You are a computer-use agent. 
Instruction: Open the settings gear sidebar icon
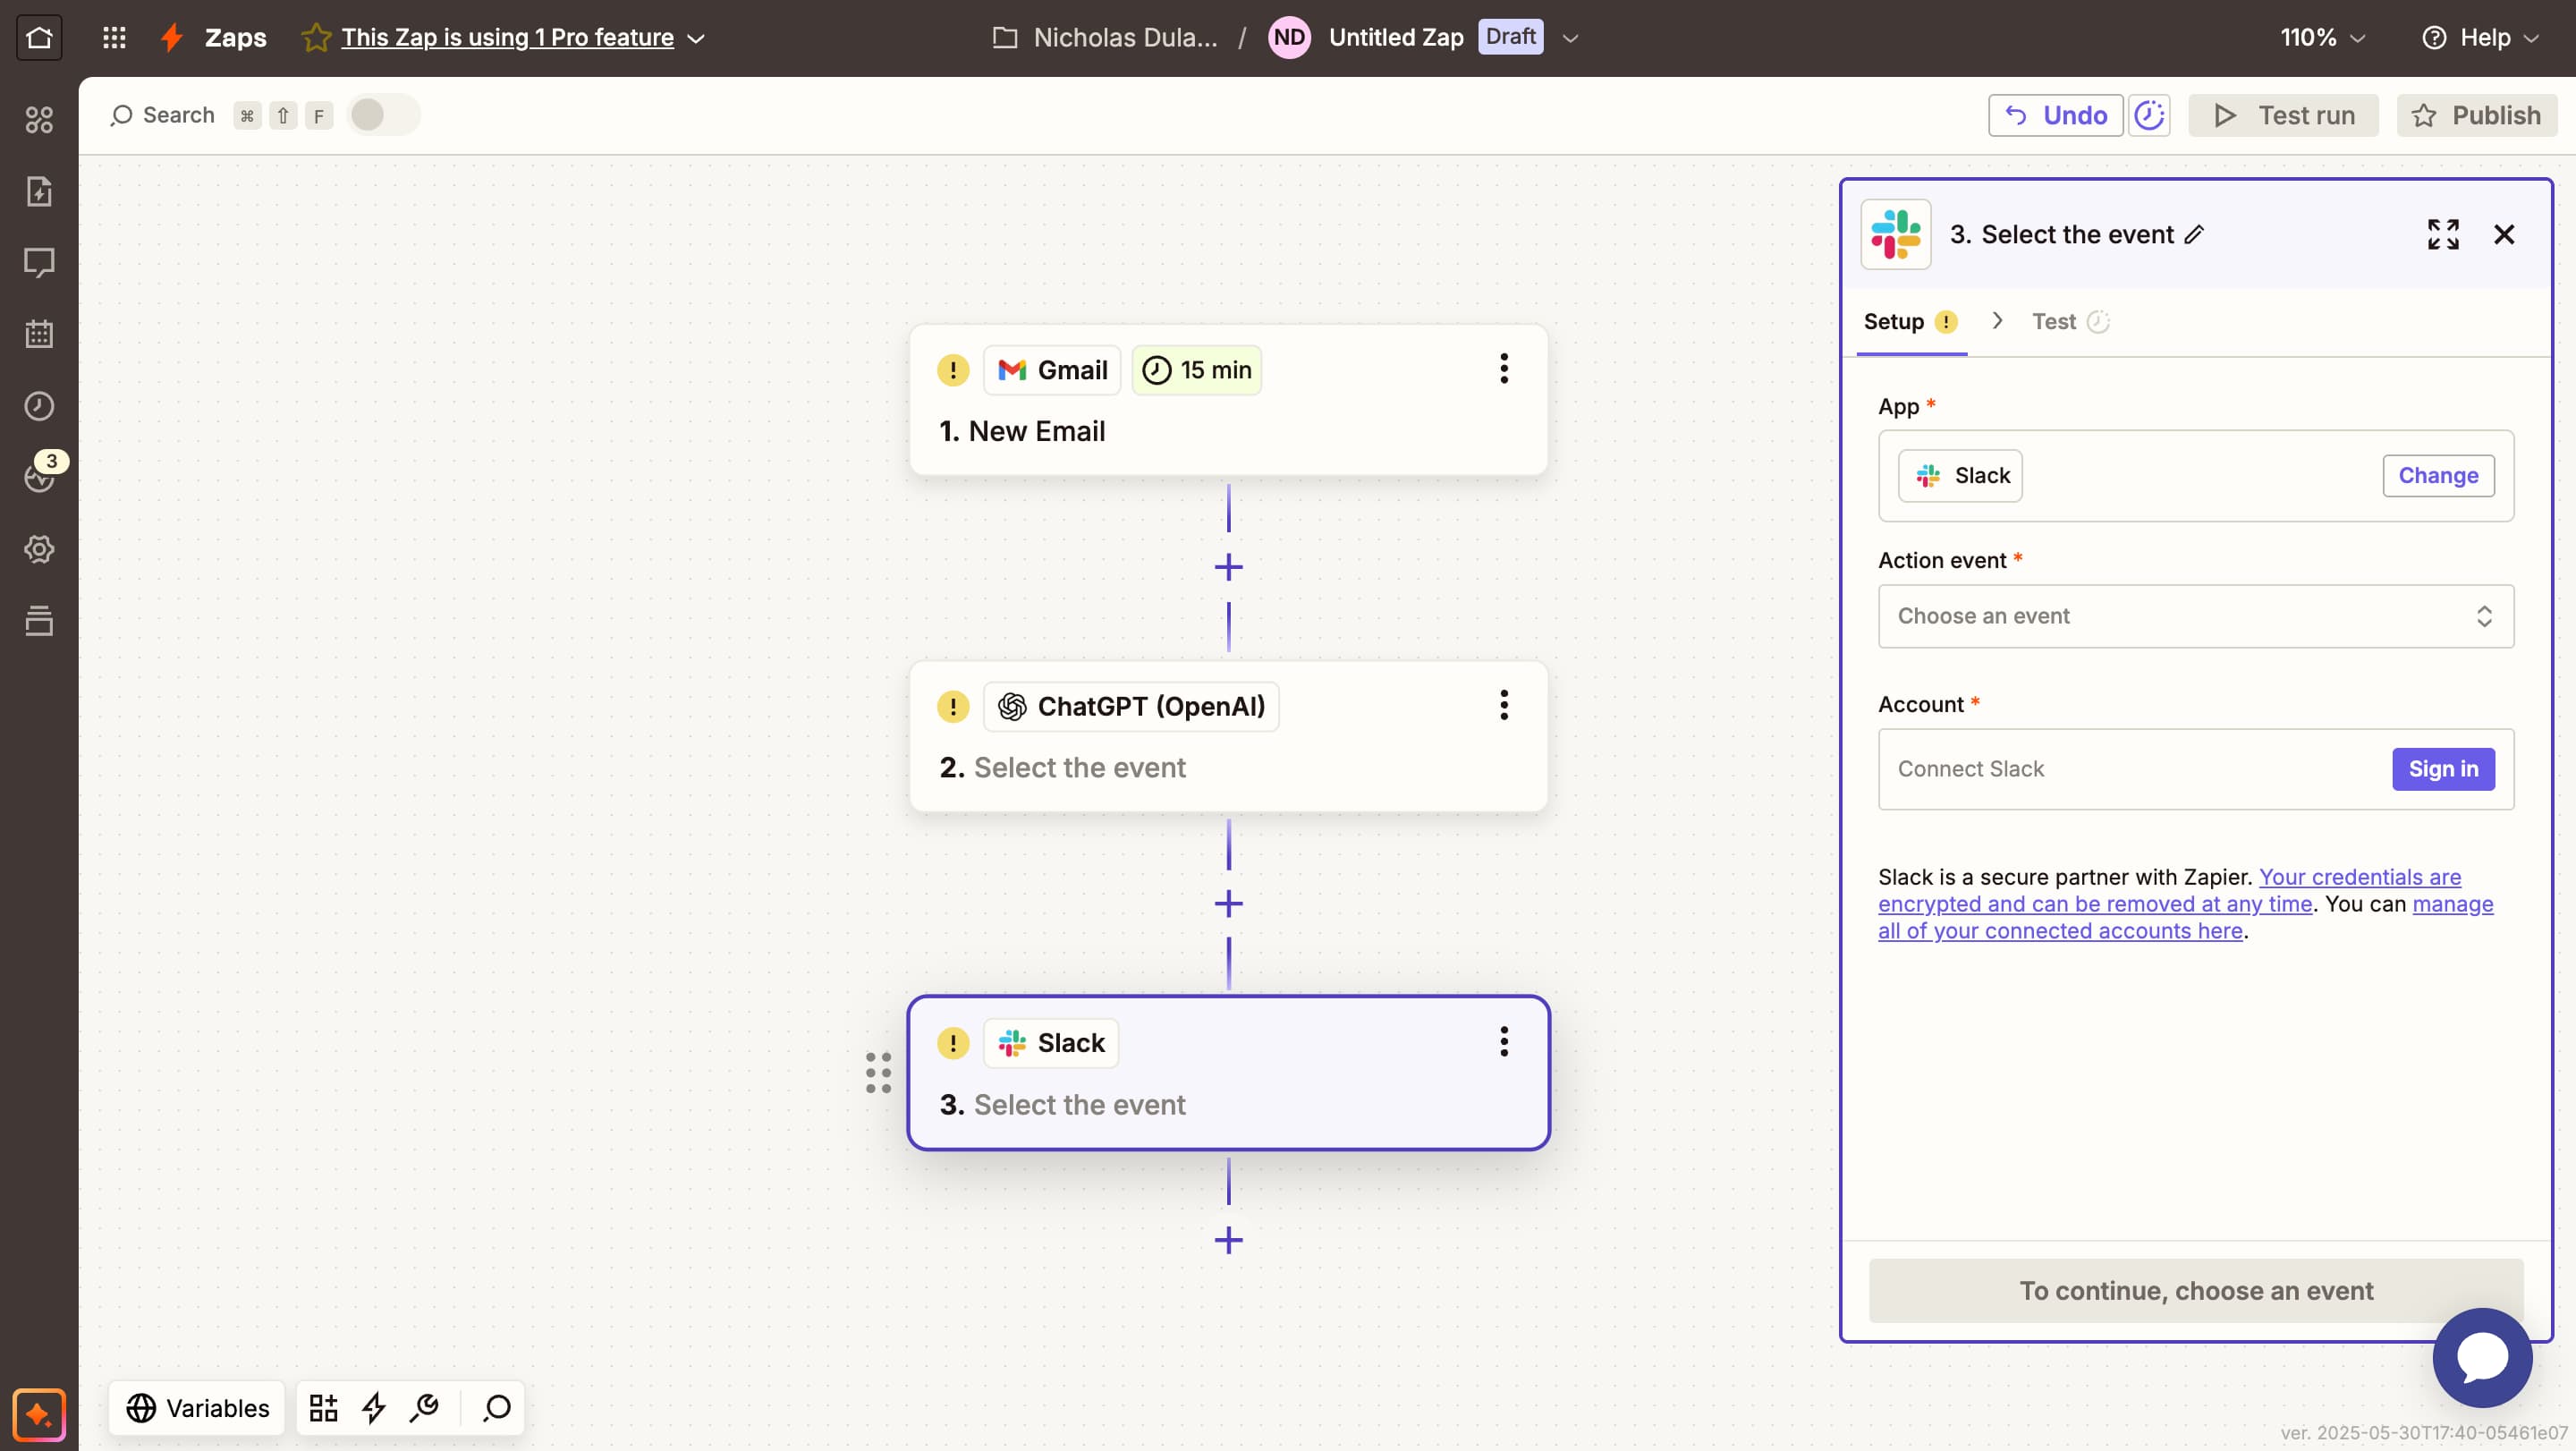click(x=39, y=549)
